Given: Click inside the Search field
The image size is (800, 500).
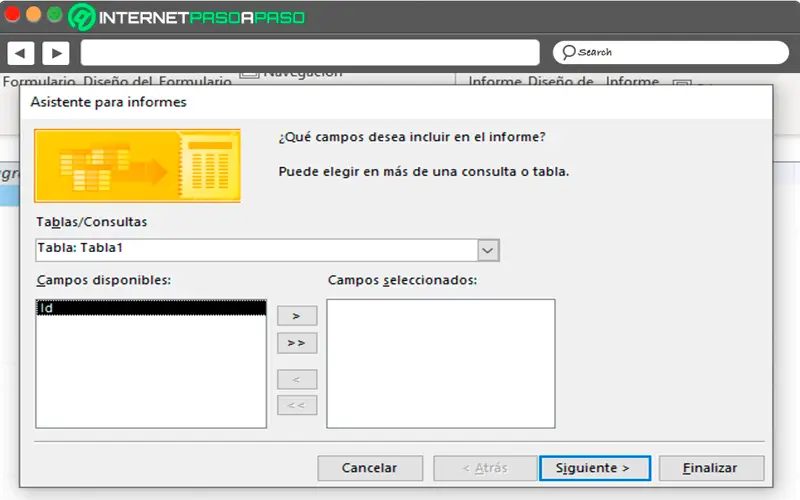Looking at the screenshot, I should 671,52.
